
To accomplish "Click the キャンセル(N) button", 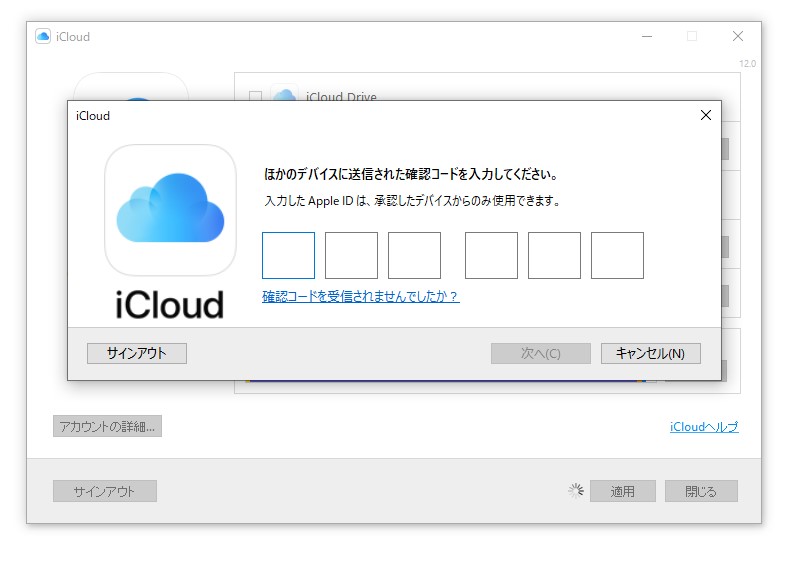I will point(651,353).
